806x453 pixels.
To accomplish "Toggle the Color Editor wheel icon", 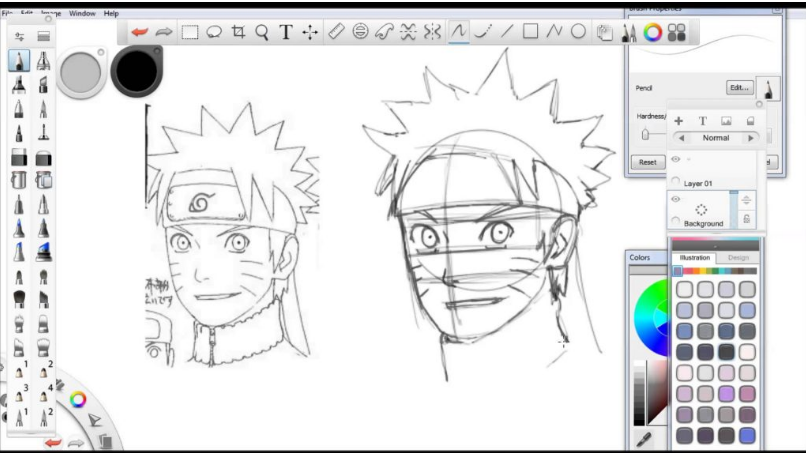I will click(x=653, y=32).
